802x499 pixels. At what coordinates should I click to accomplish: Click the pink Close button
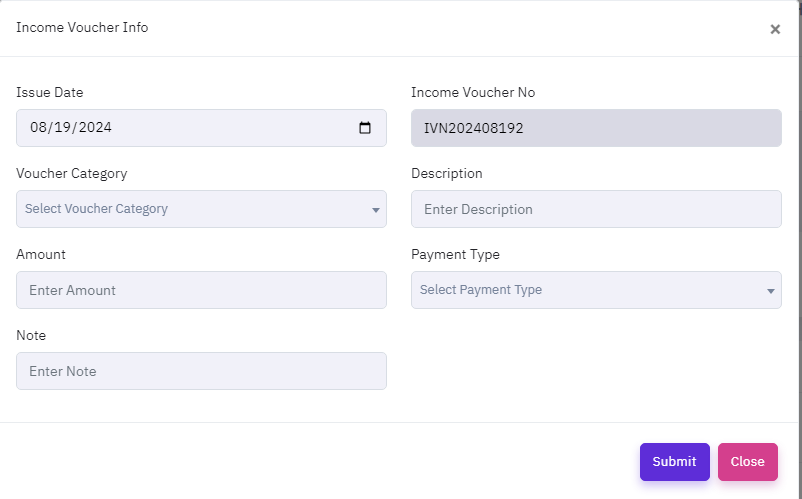[747, 462]
